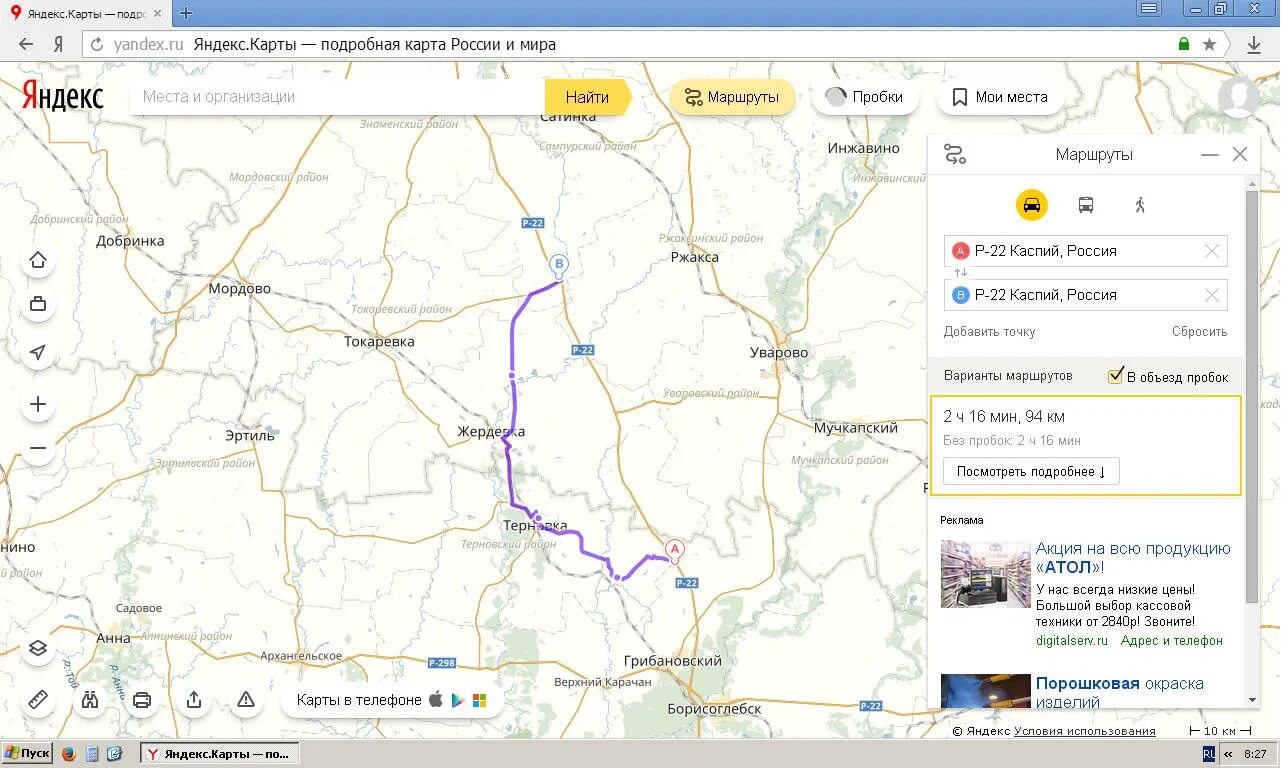Go back with browser back arrow

click(x=26, y=44)
